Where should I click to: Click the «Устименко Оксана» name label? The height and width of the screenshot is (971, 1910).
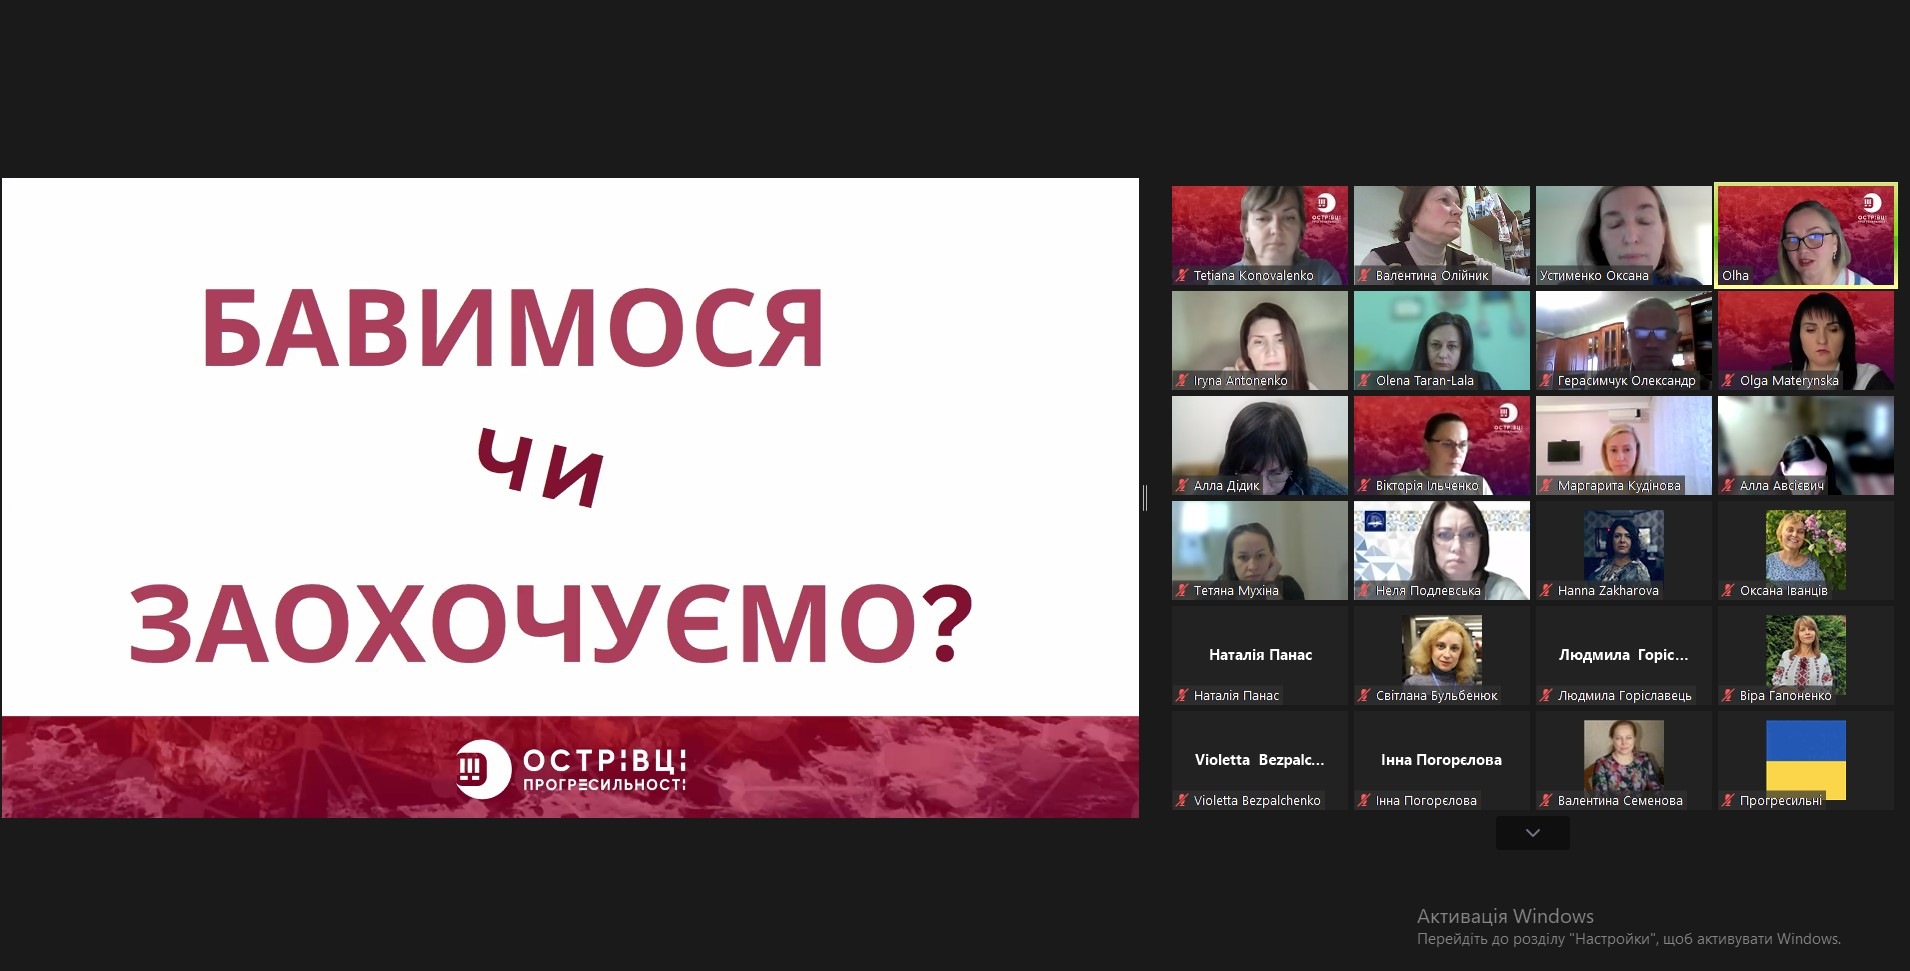(x=1594, y=275)
